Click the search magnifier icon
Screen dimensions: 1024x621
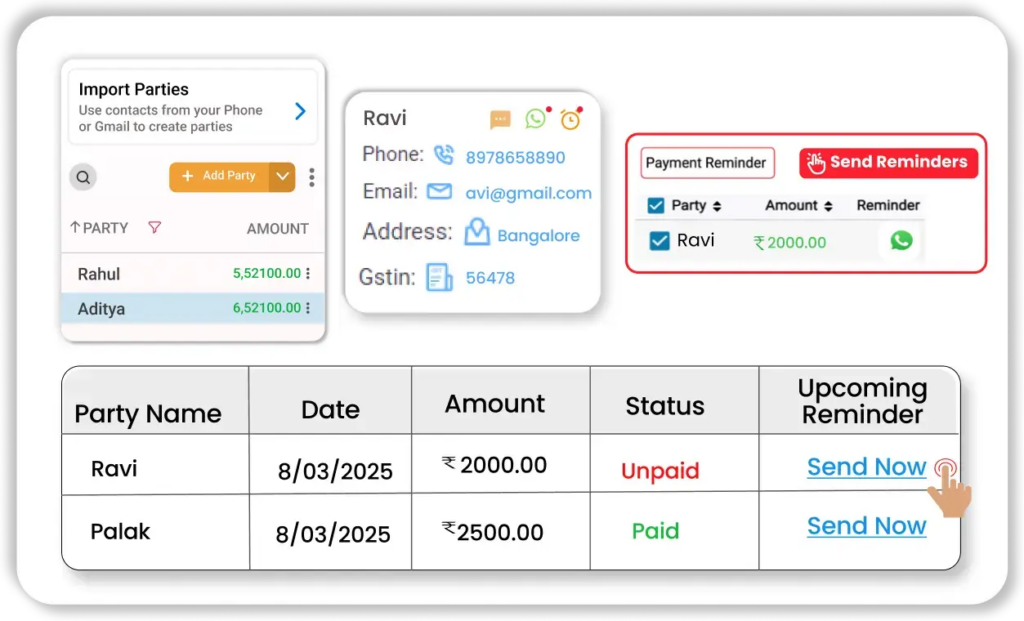pyautogui.click(x=84, y=177)
